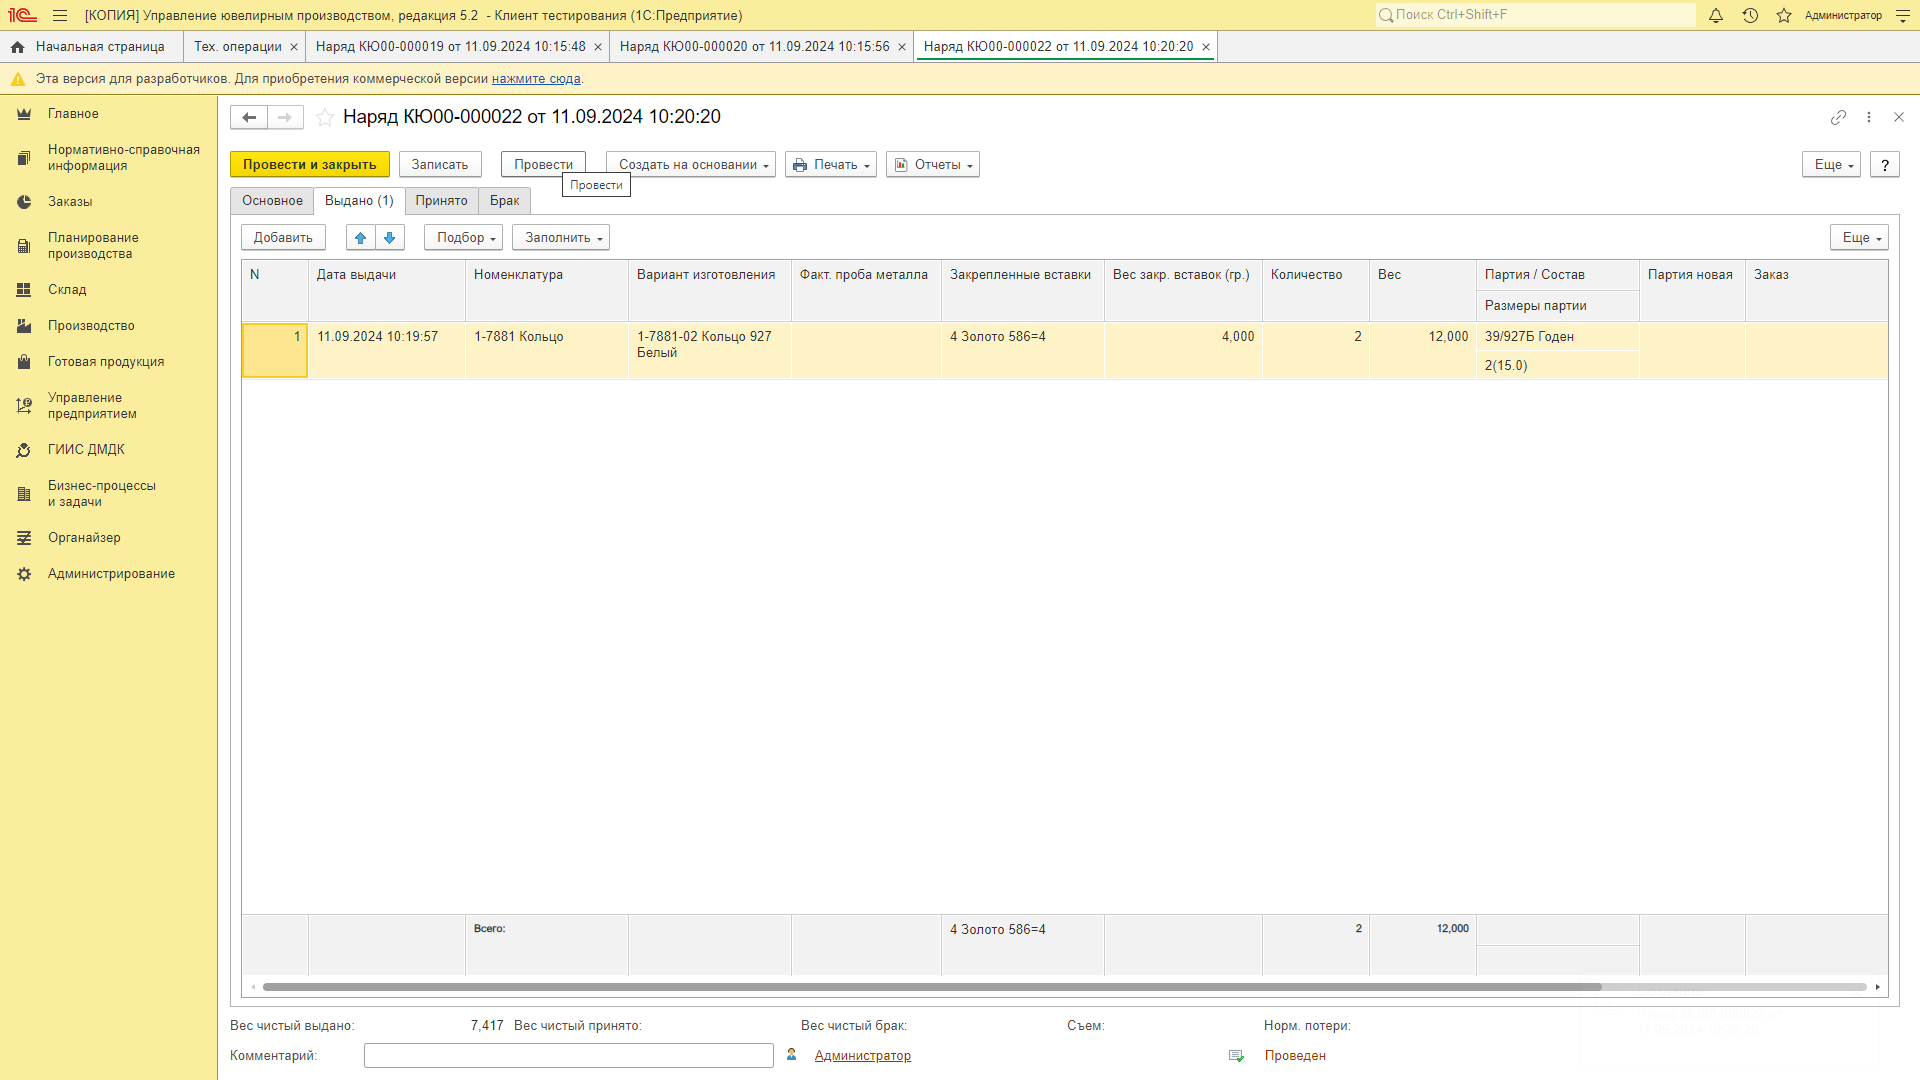
Task: Open Органайзер section in sidebar
Action: [x=108, y=538]
